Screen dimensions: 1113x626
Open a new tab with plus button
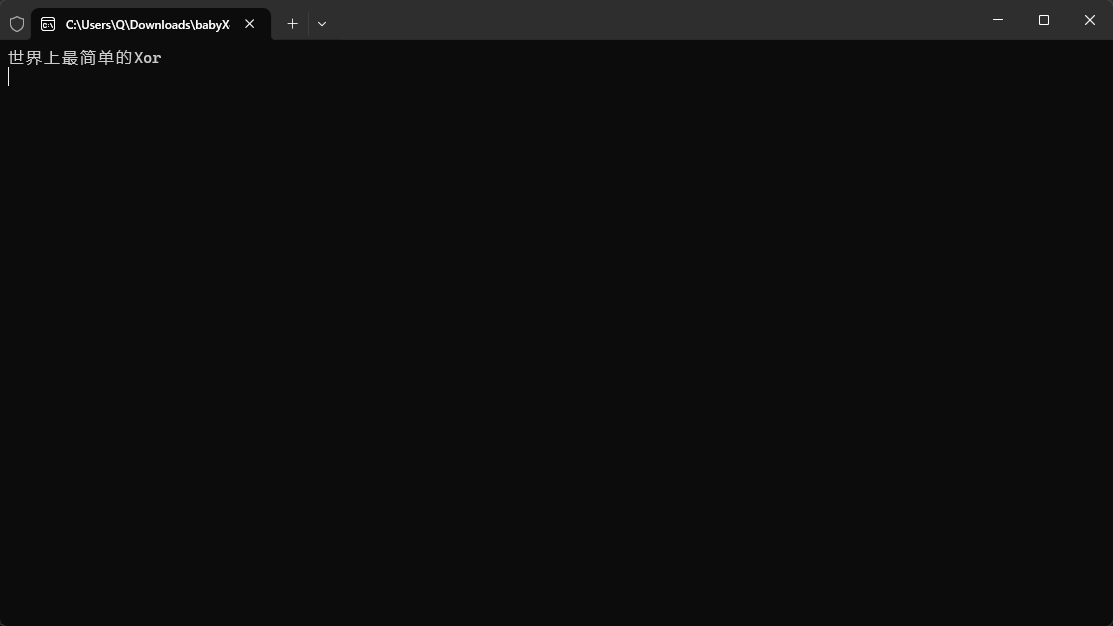tap(292, 24)
